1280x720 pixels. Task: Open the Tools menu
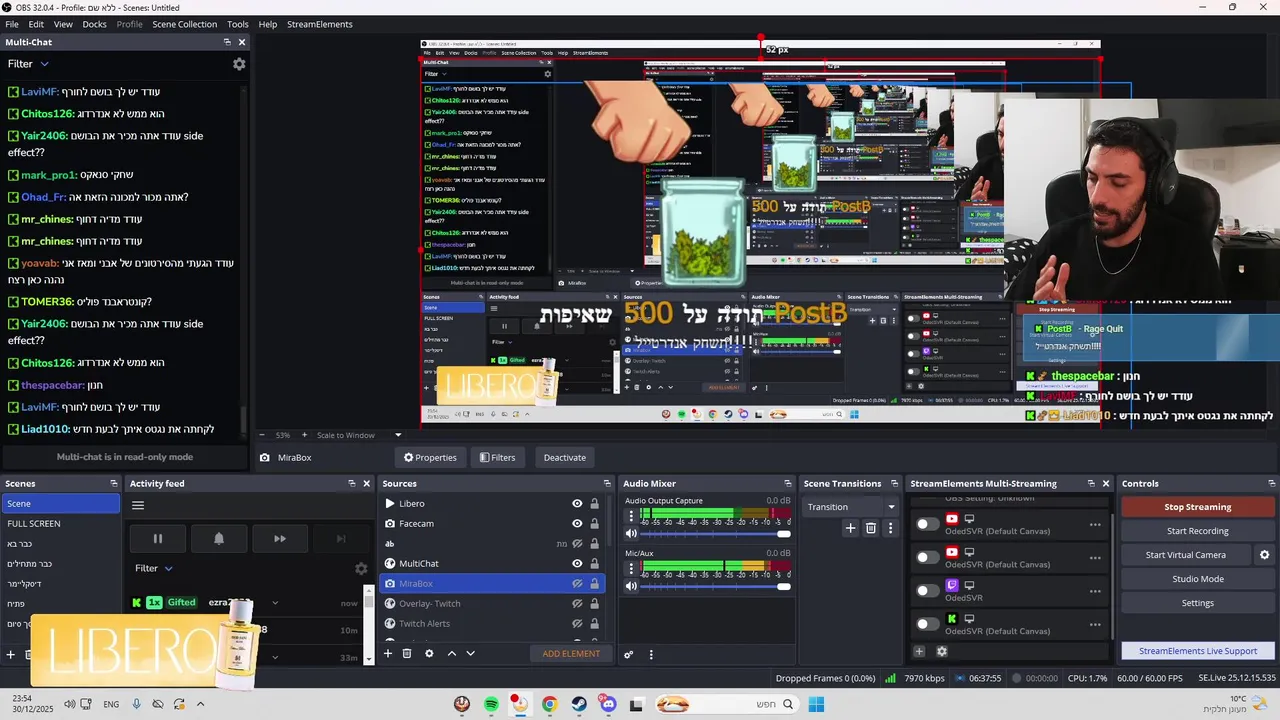[x=238, y=24]
